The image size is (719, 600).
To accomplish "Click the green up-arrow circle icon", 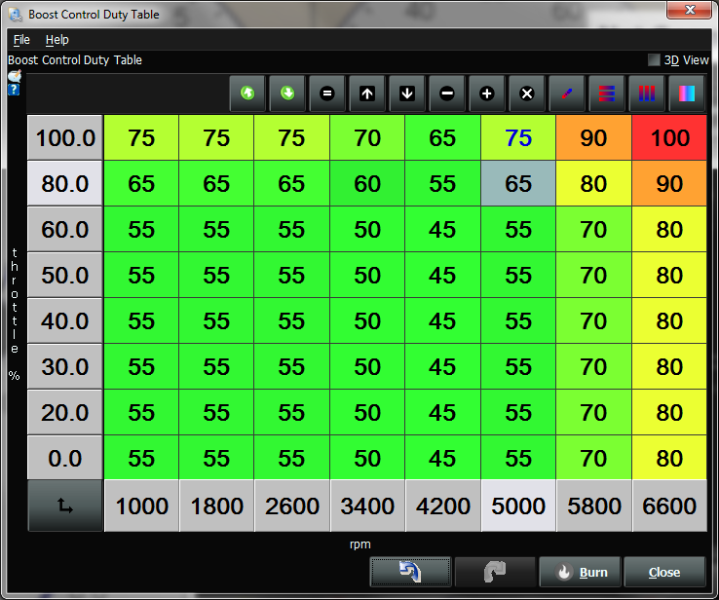I will (x=247, y=93).
